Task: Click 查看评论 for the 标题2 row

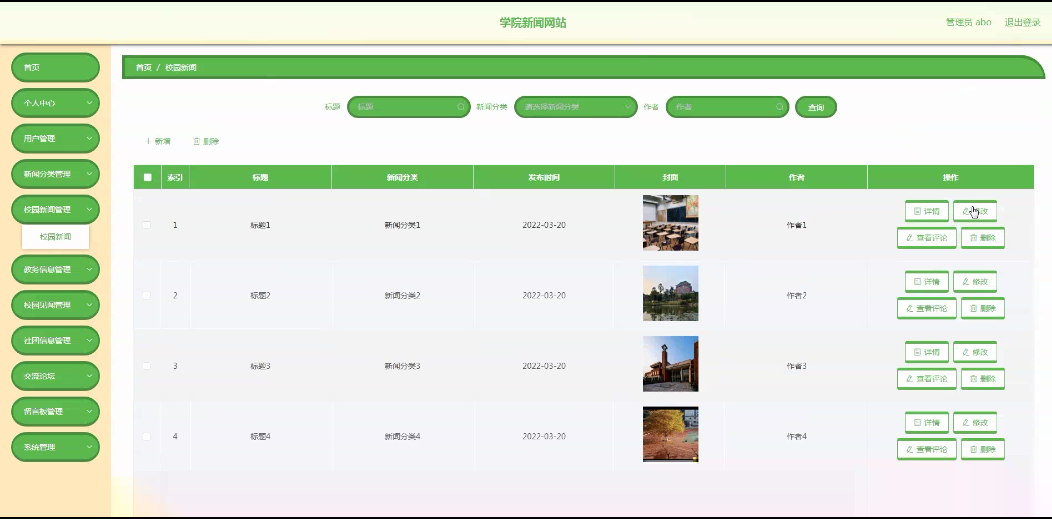Action: click(x=927, y=308)
